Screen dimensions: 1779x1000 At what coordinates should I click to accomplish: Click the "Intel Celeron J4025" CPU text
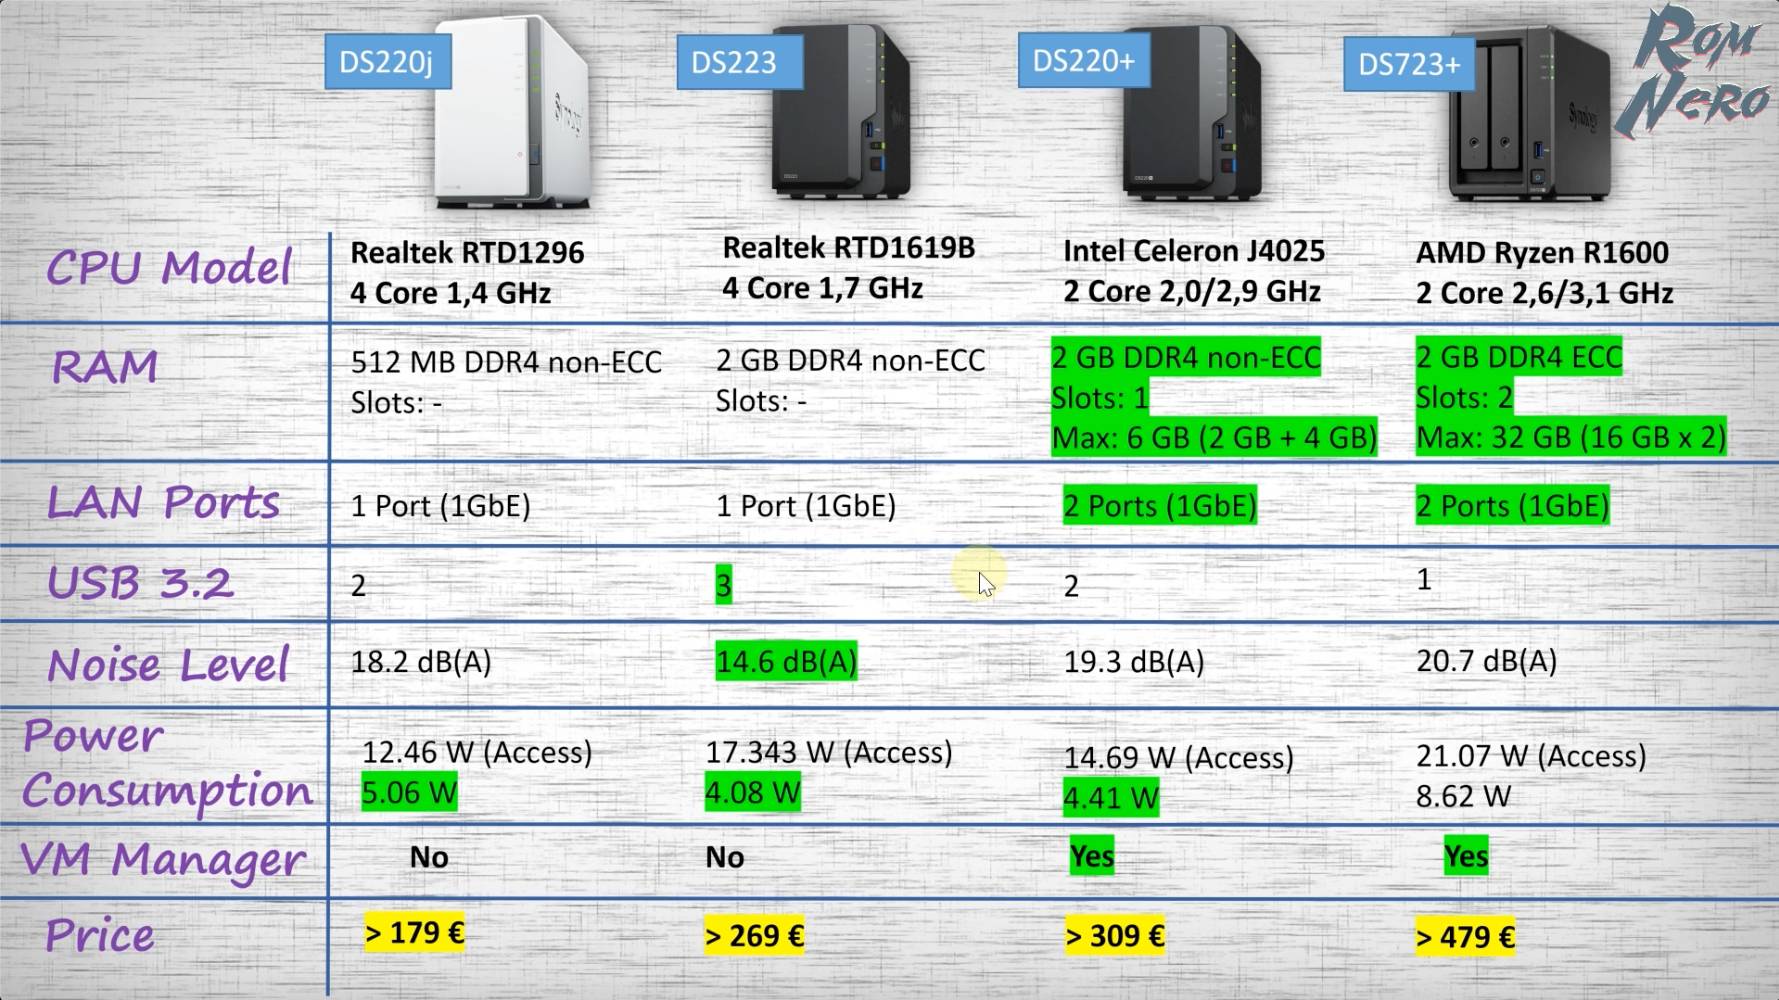click(x=1194, y=251)
